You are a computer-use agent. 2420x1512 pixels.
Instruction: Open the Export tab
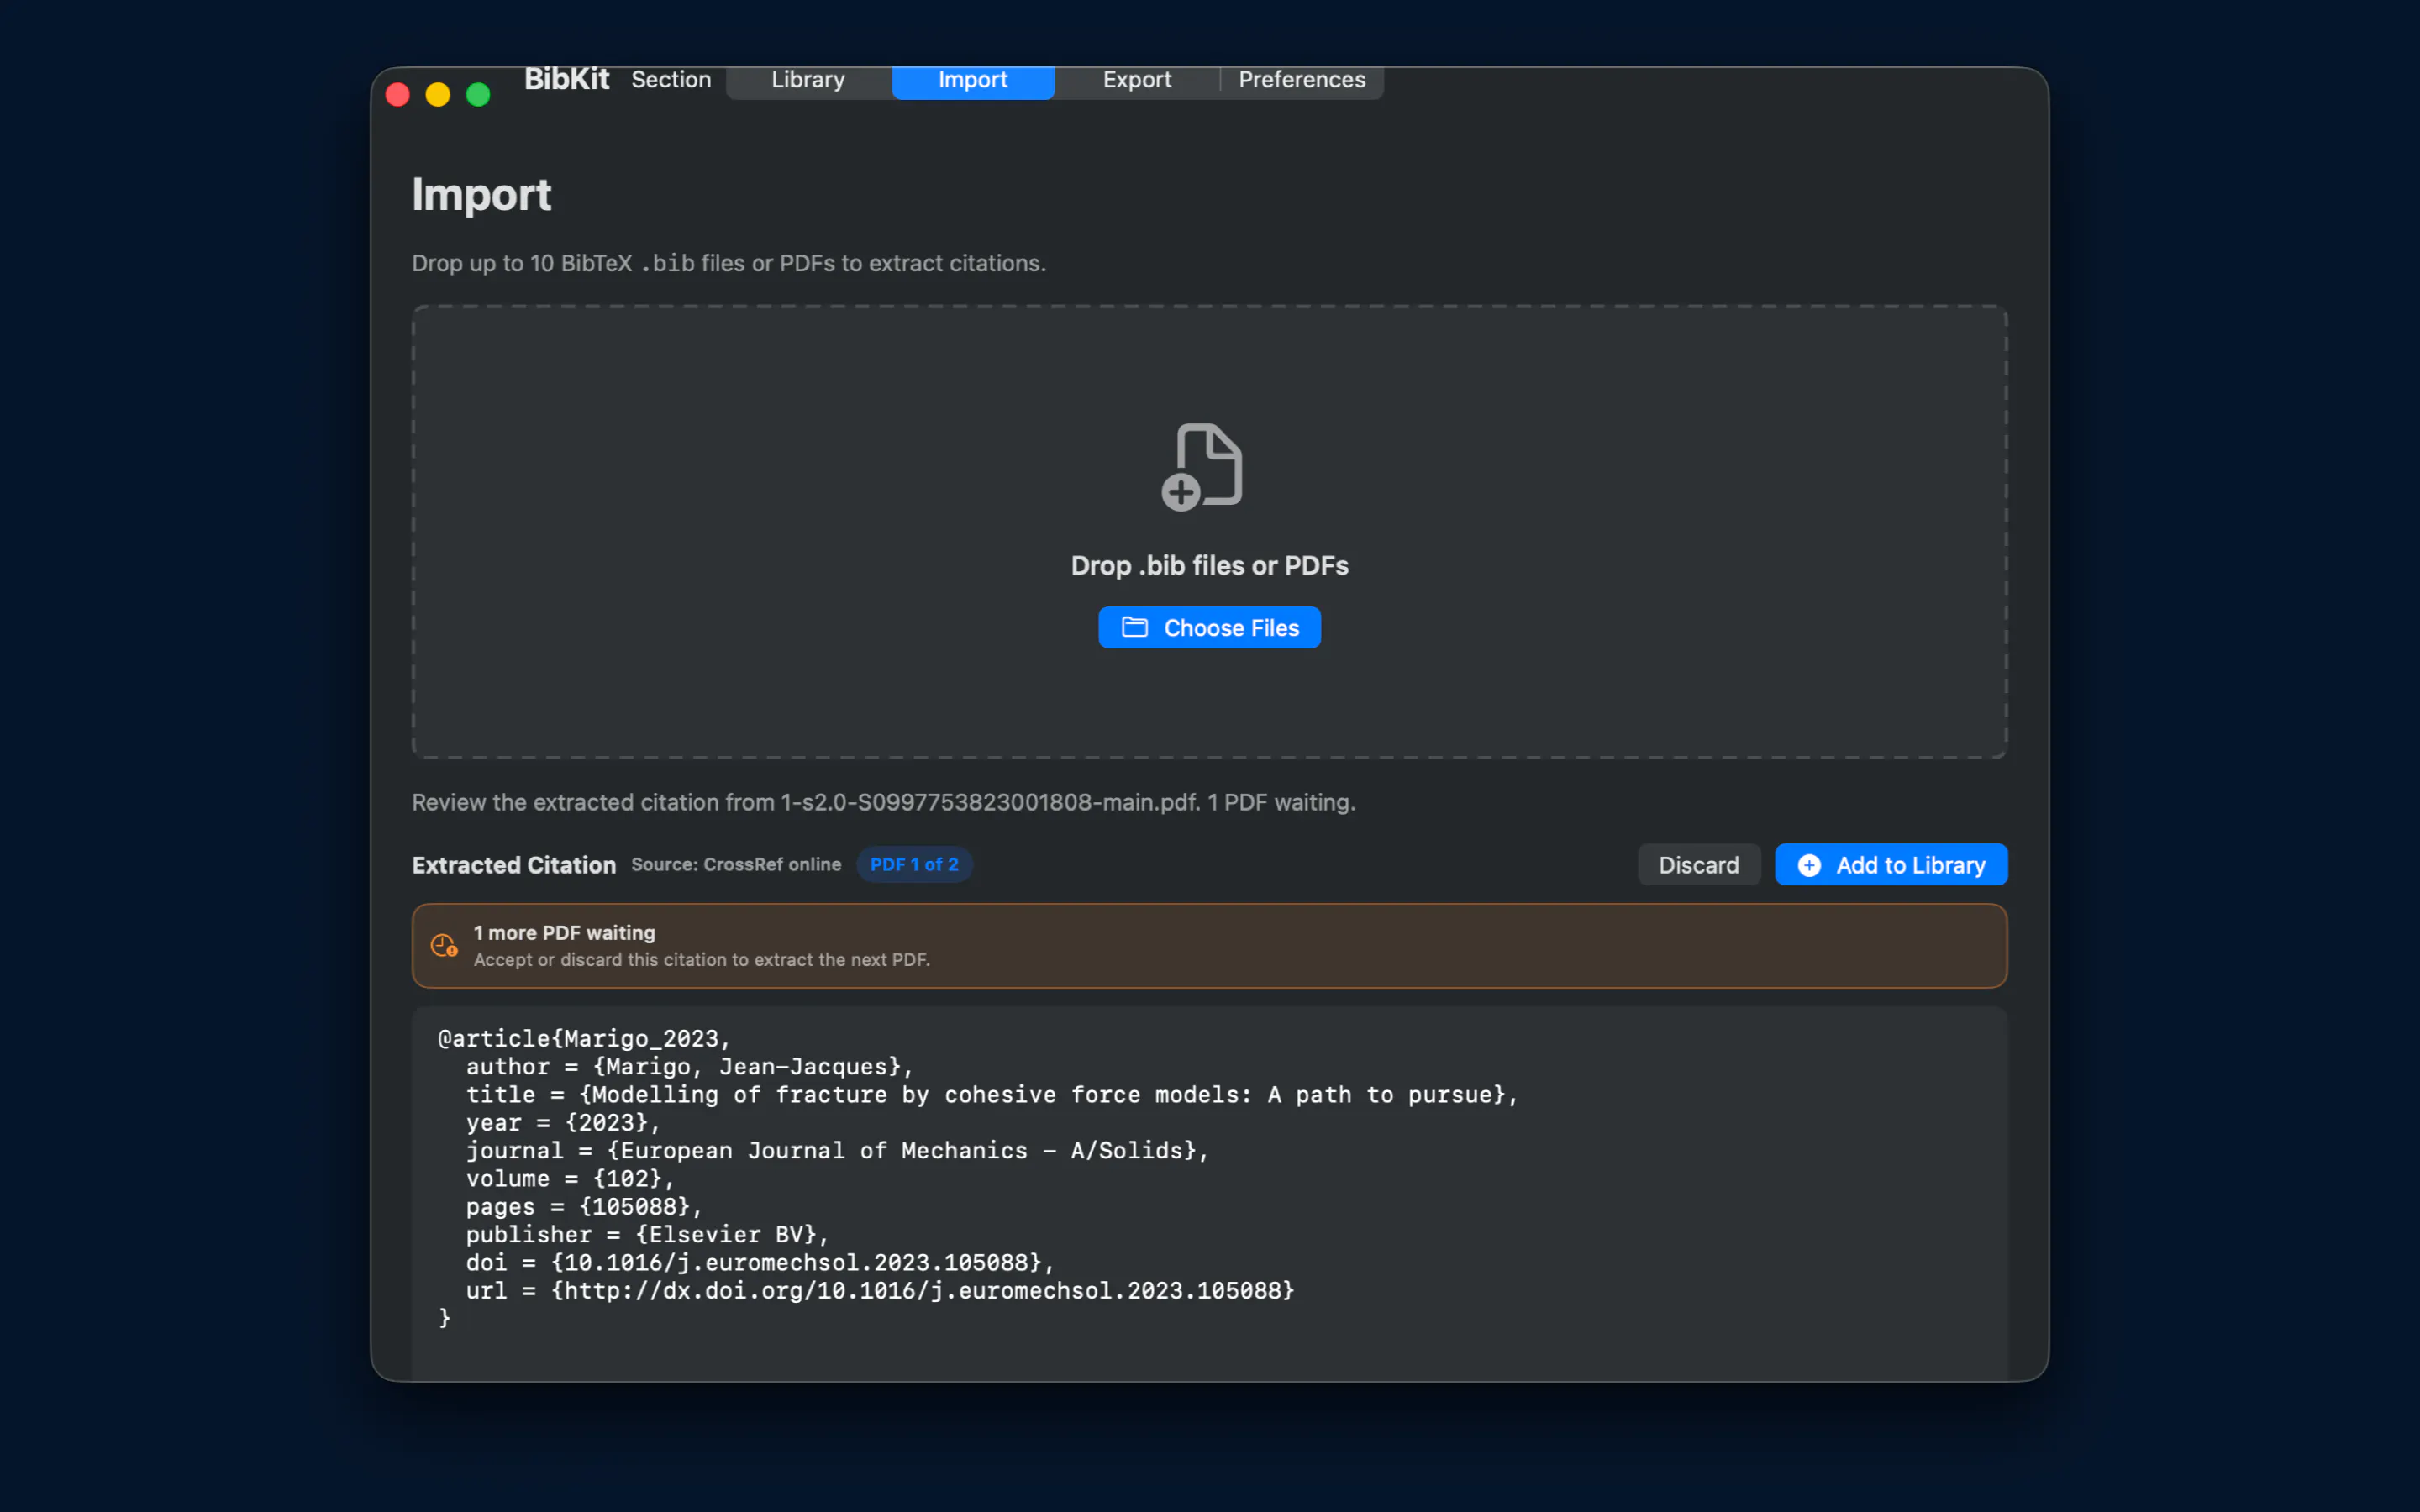point(1137,80)
